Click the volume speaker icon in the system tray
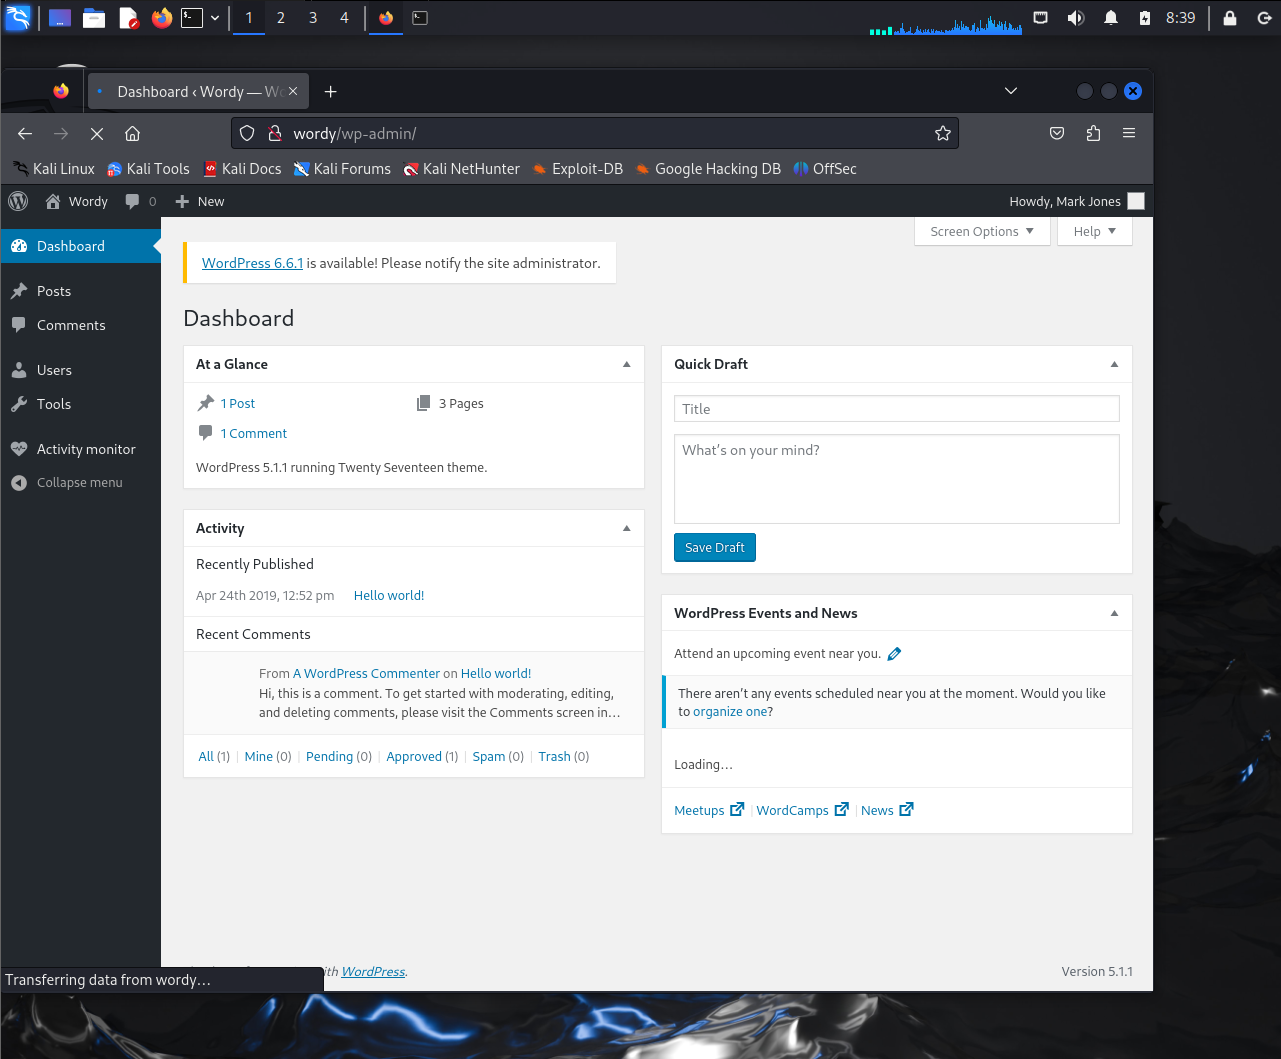The image size is (1281, 1059). pyautogui.click(x=1076, y=18)
